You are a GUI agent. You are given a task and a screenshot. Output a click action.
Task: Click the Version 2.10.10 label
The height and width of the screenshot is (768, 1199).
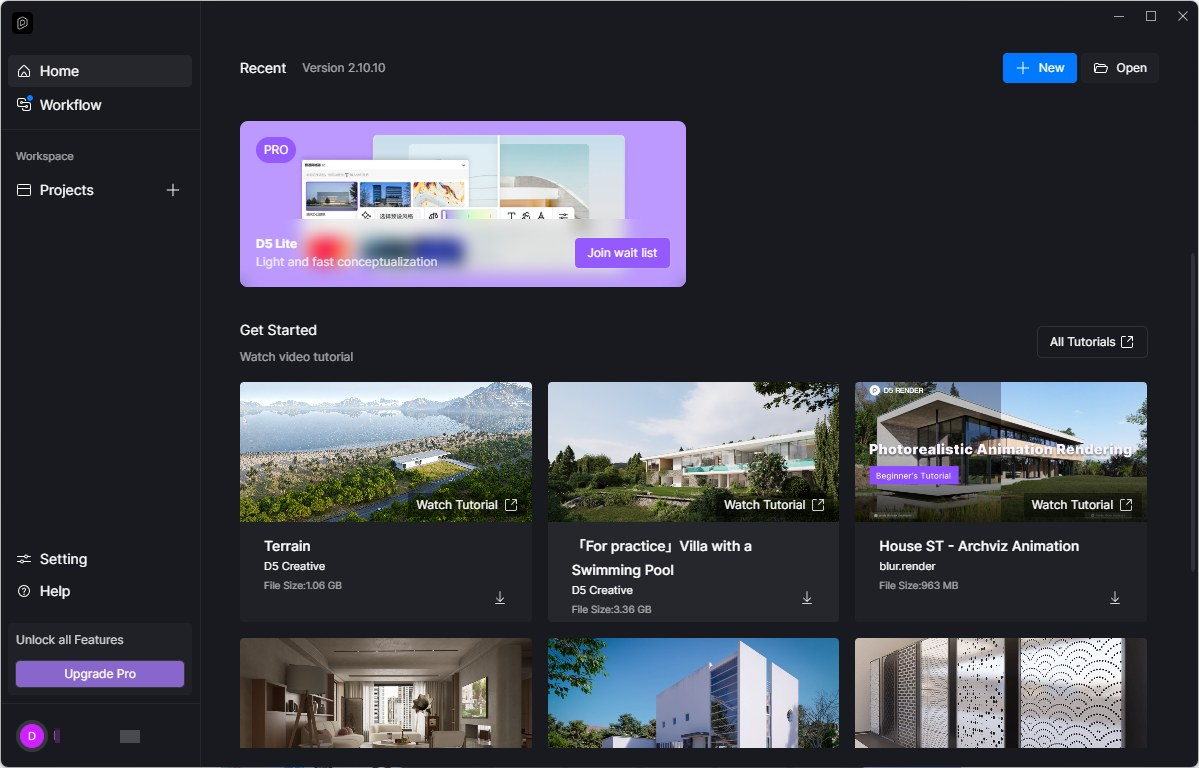[343, 68]
